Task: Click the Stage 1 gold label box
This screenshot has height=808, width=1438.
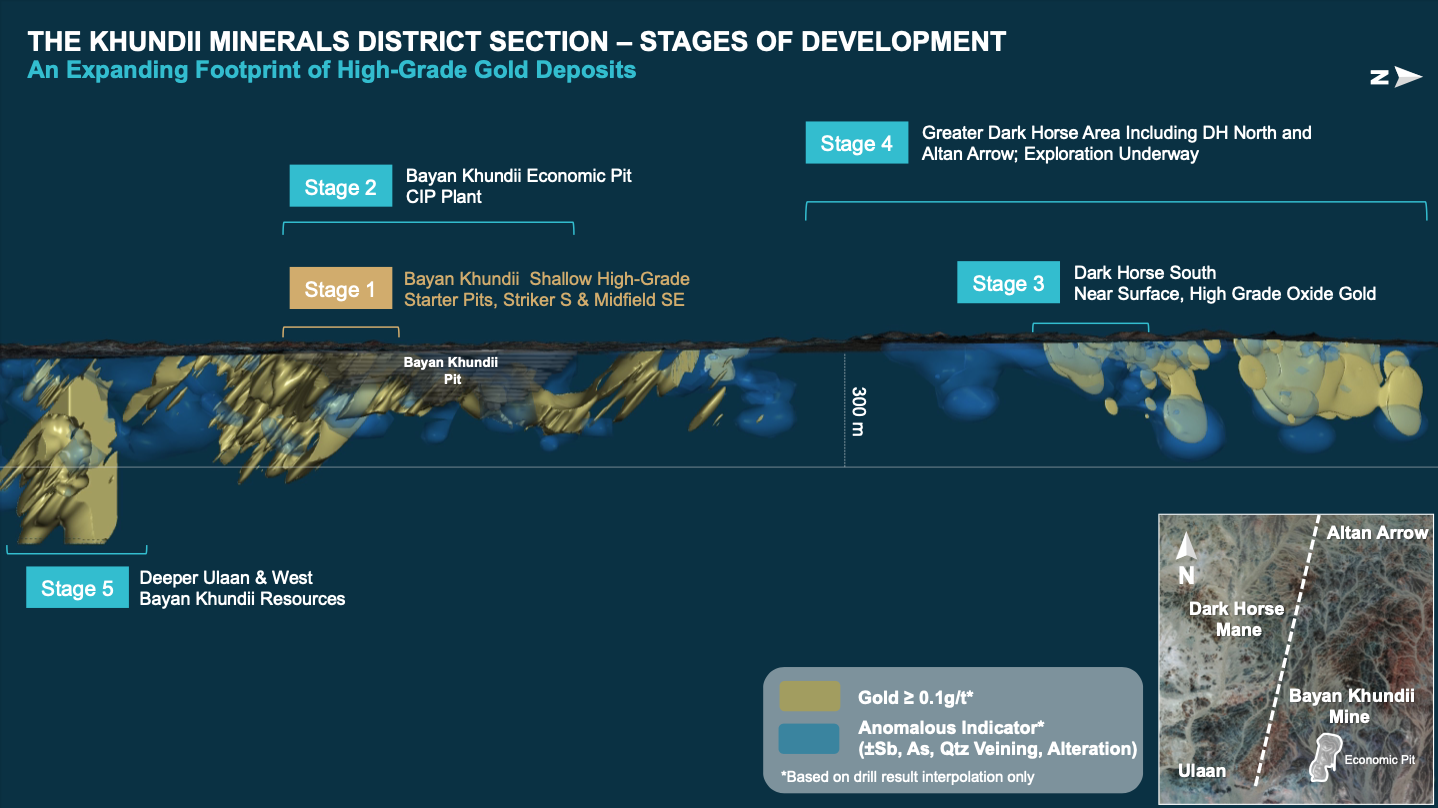Action: pyautogui.click(x=340, y=289)
